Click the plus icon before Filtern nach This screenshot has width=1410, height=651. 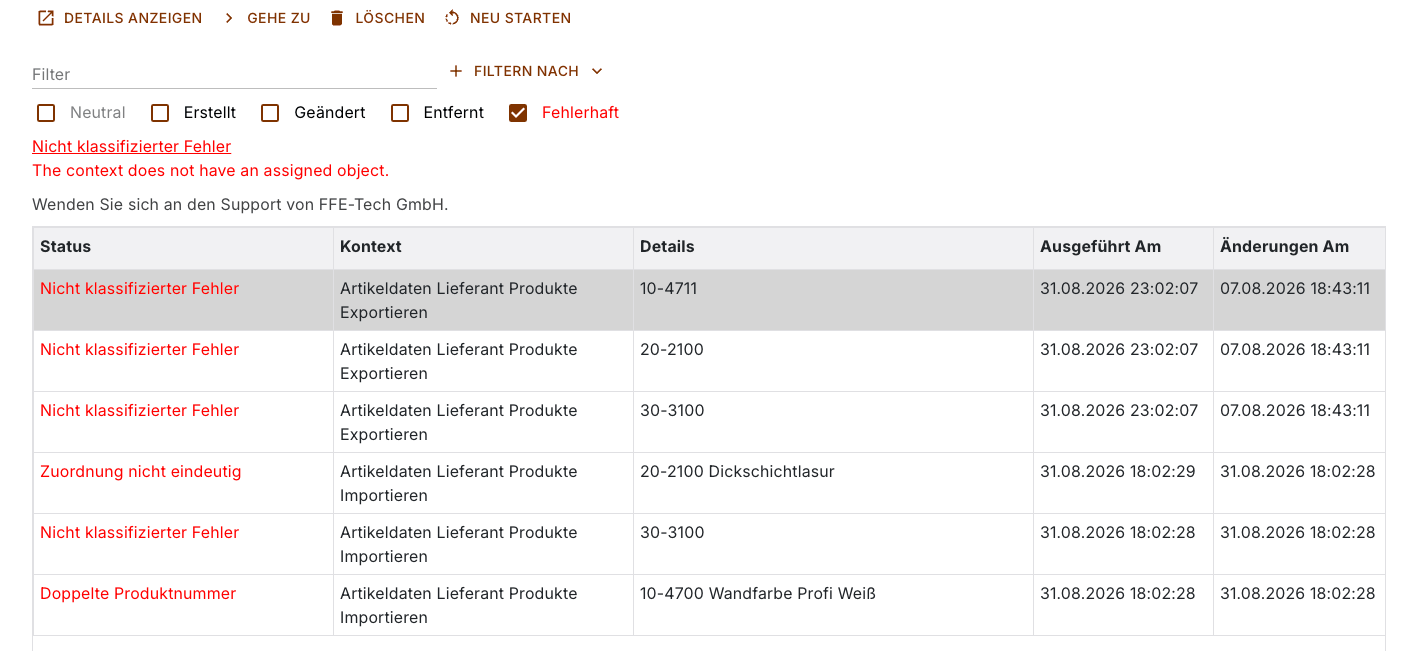click(456, 71)
